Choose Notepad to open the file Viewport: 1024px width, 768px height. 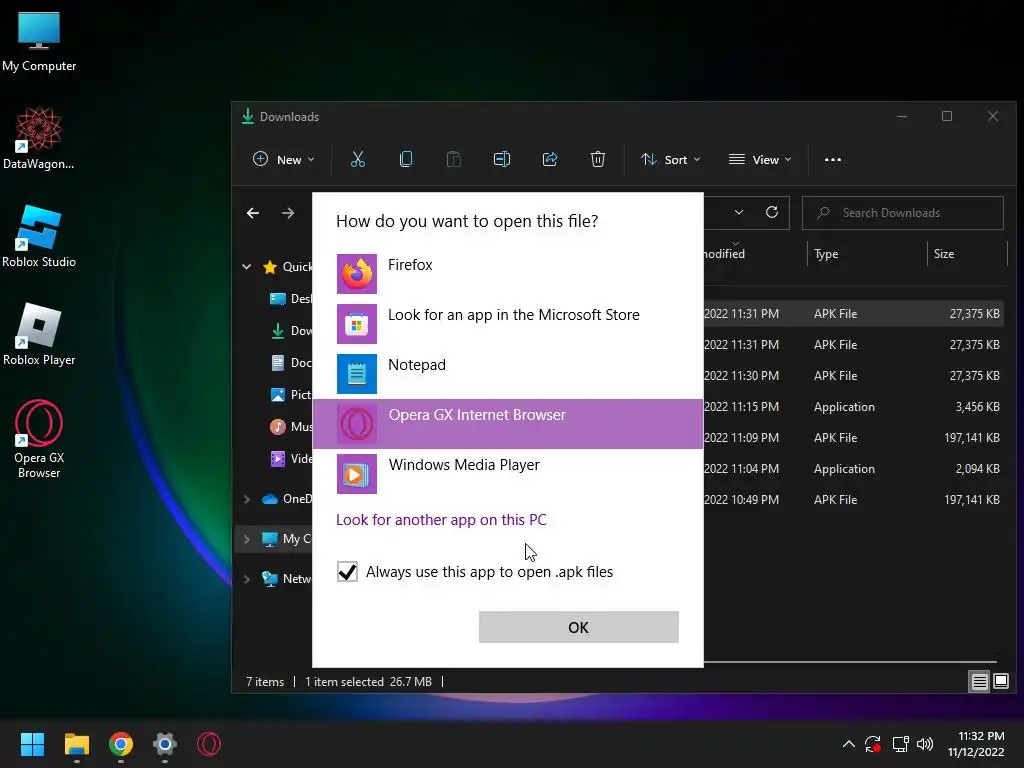pos(508,374)
